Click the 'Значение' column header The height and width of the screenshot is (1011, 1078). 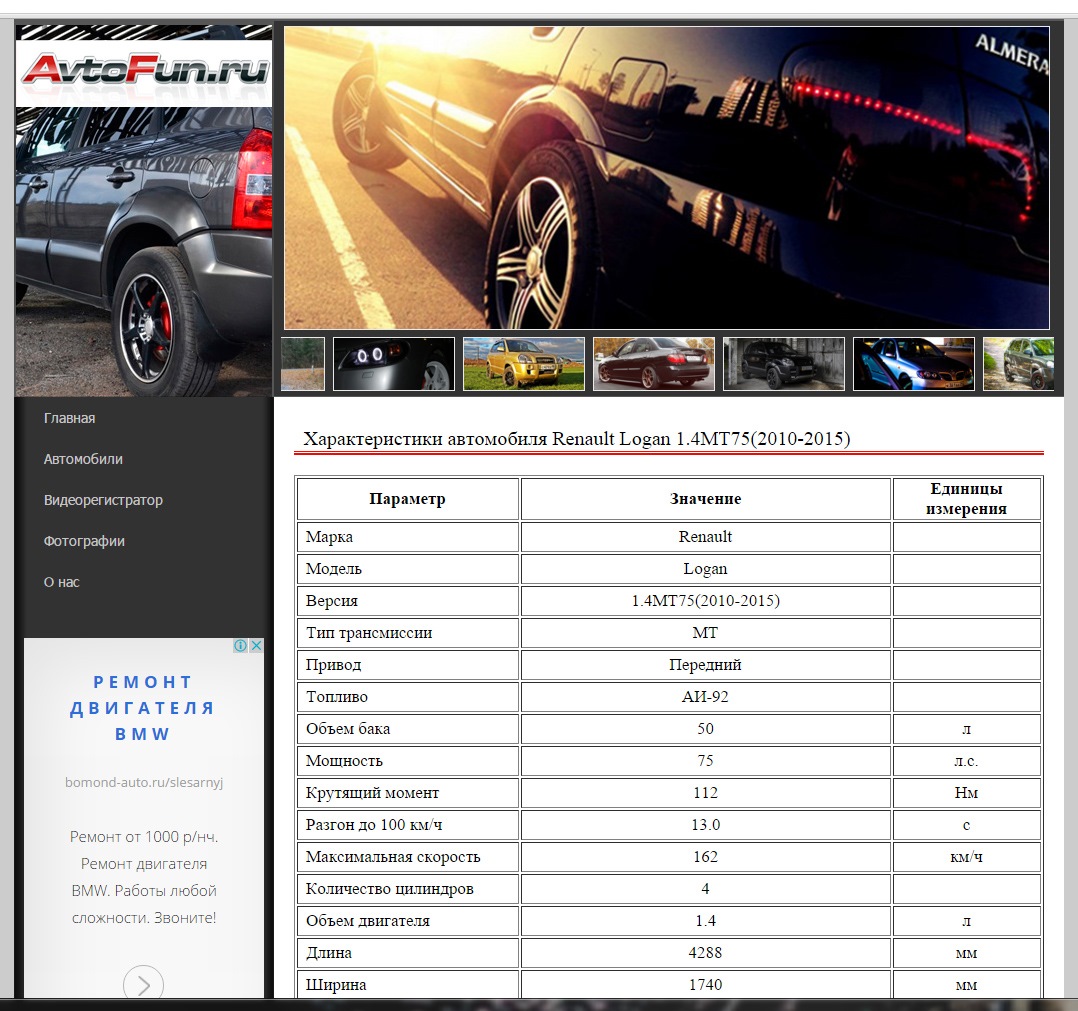tap(705, 499)
